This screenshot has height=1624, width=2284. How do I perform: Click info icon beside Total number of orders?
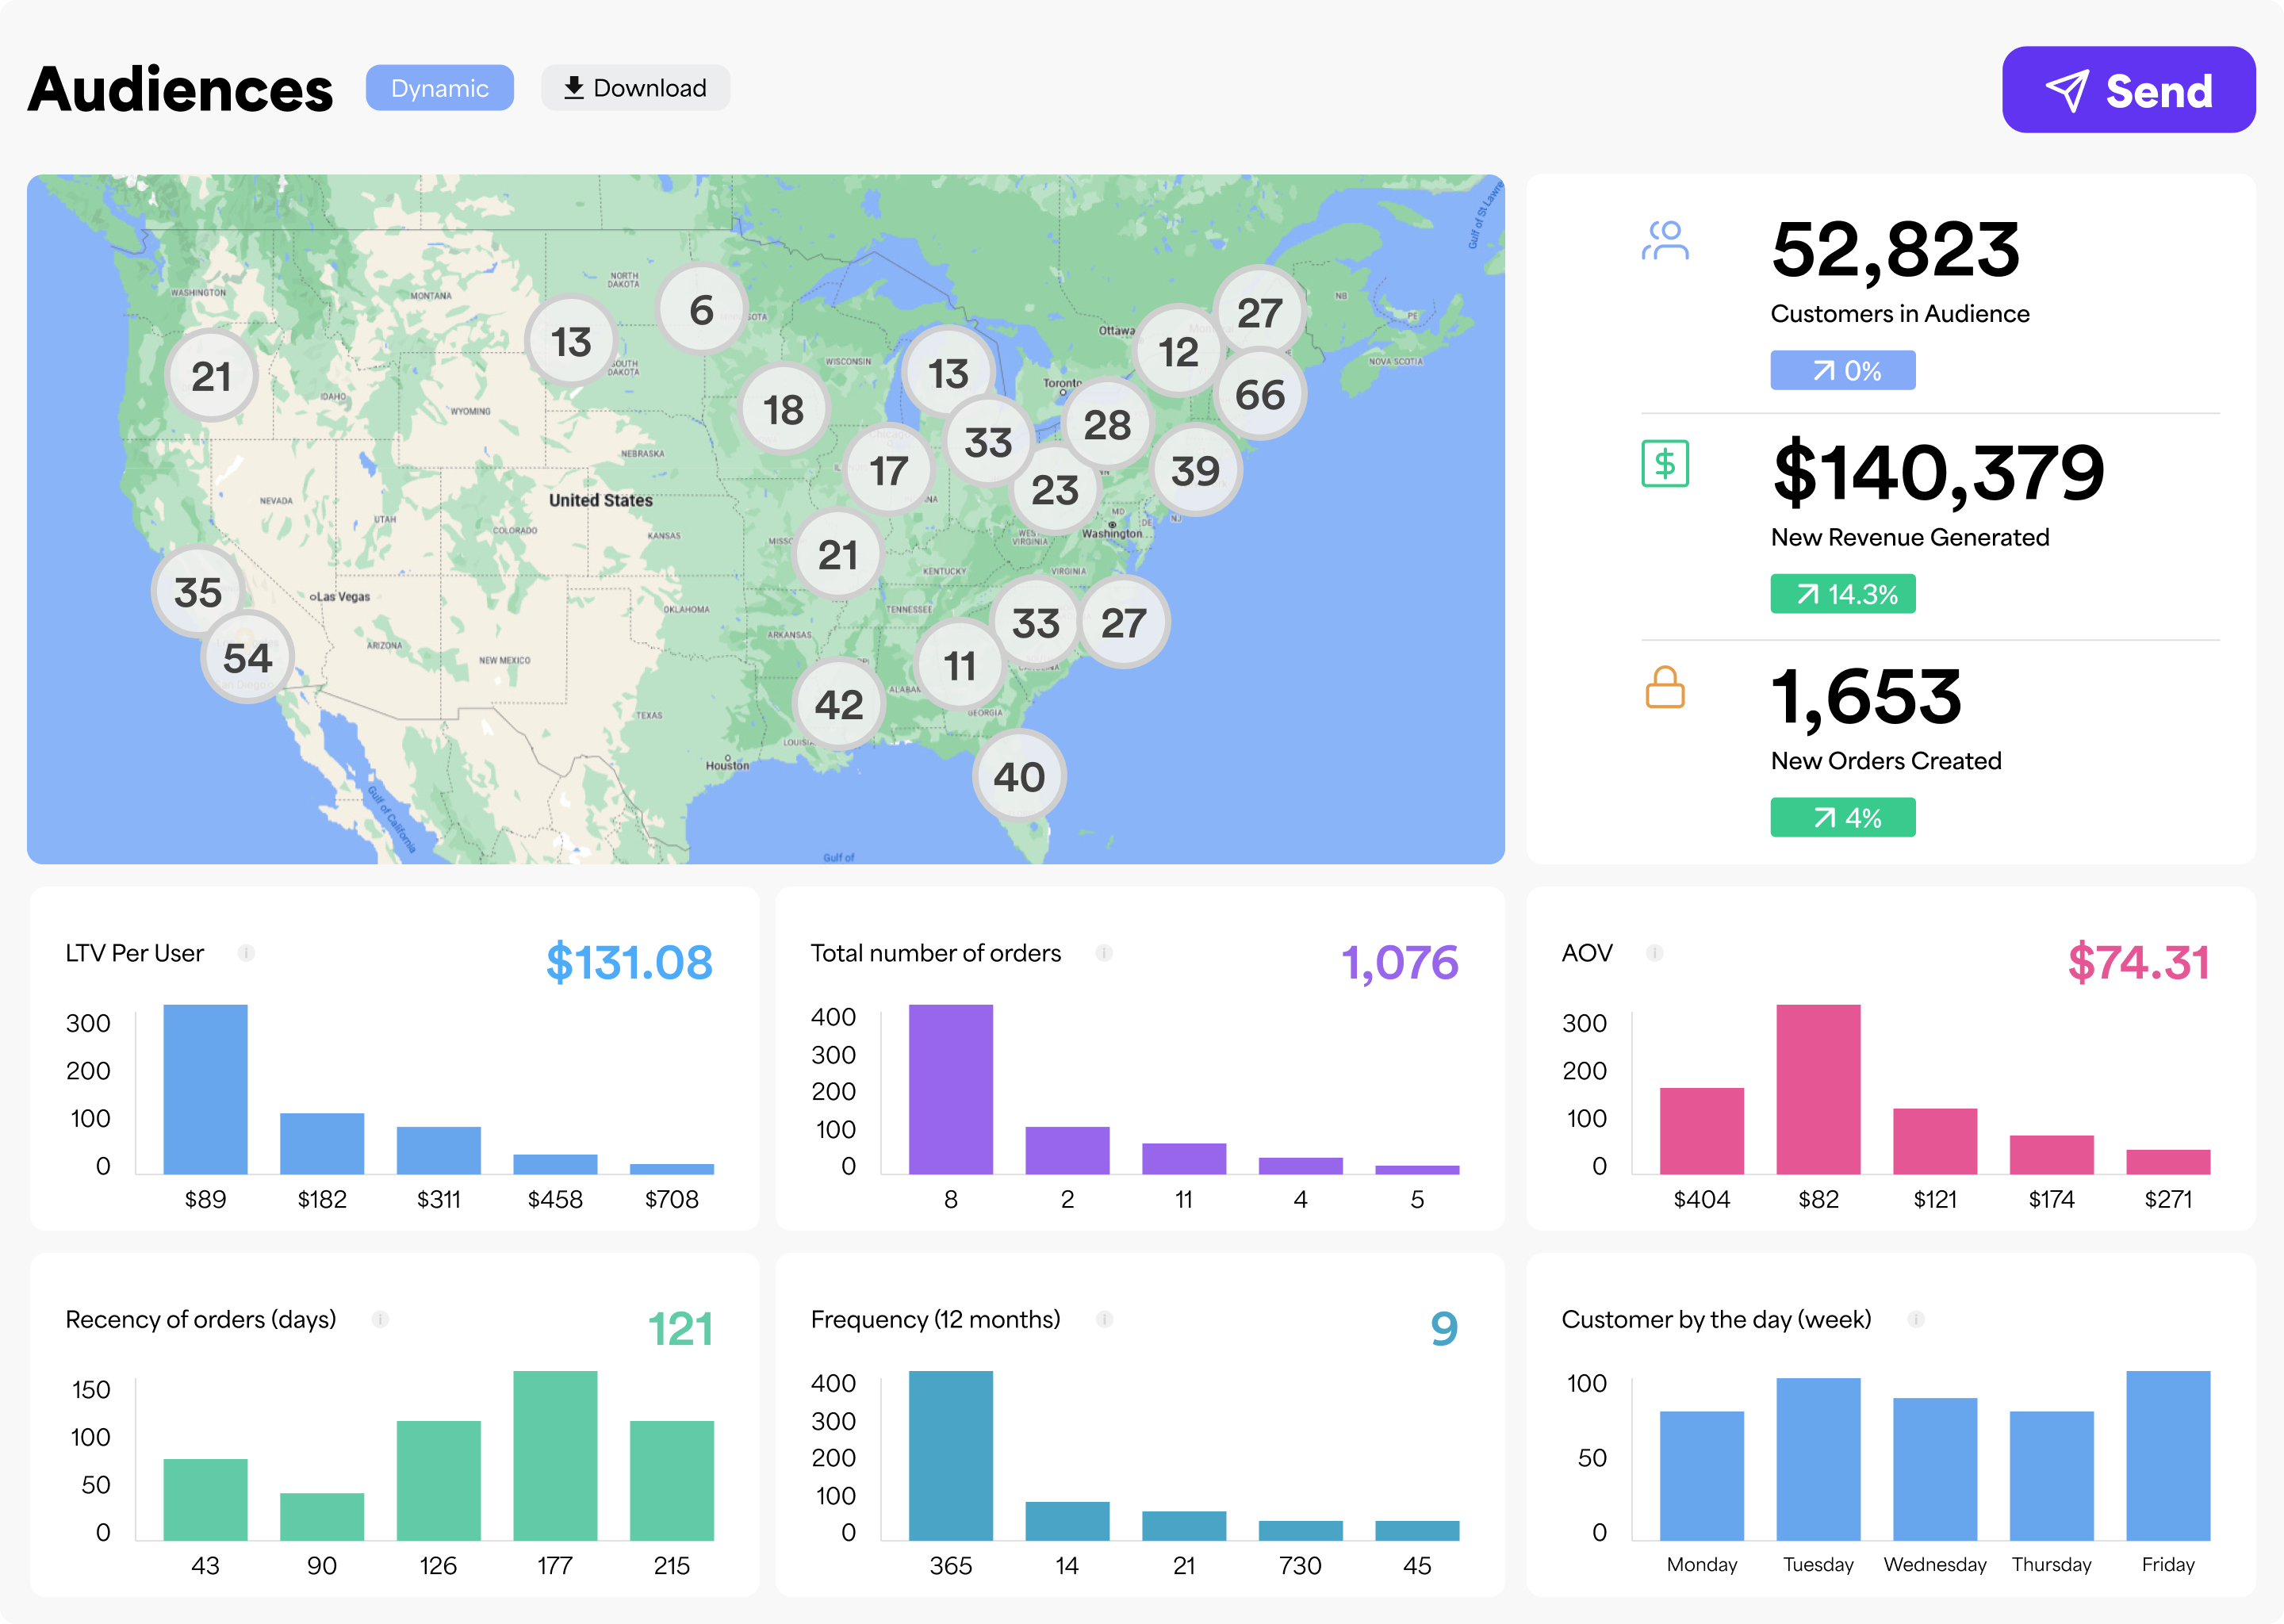click(x=1104, y=953)
